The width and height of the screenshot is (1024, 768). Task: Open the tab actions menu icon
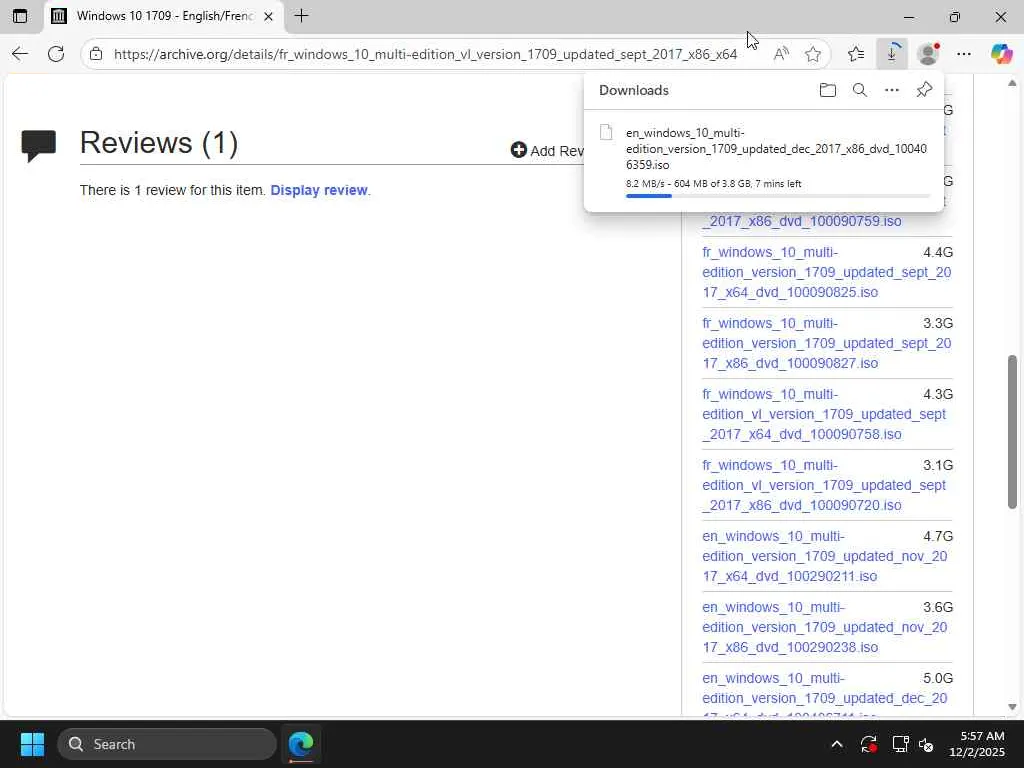(x=20, y=16)
